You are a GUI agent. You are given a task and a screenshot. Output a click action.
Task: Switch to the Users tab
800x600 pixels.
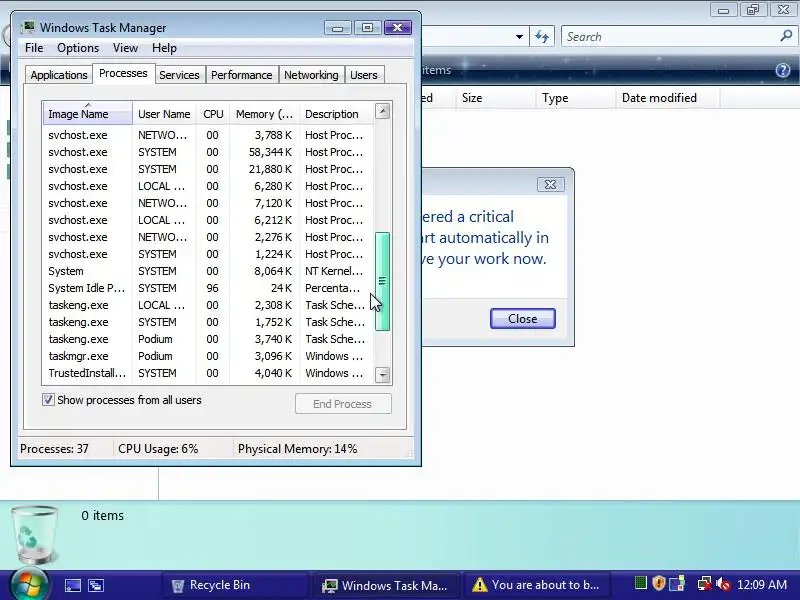click(x=364, y=75)
